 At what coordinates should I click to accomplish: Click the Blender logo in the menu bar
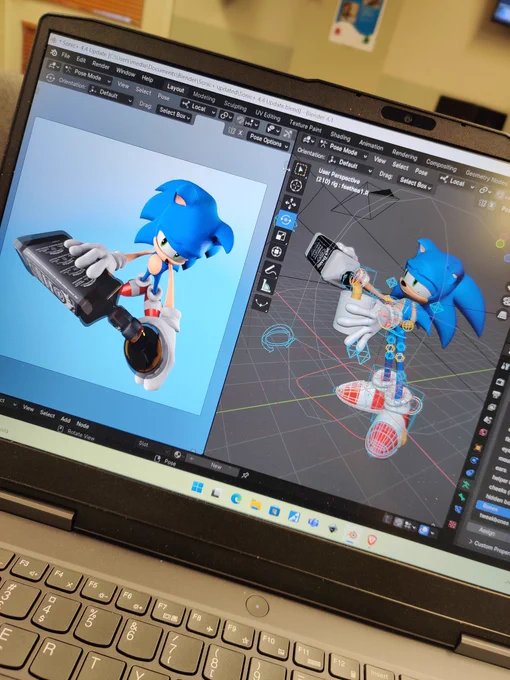(x=54, y=52)
